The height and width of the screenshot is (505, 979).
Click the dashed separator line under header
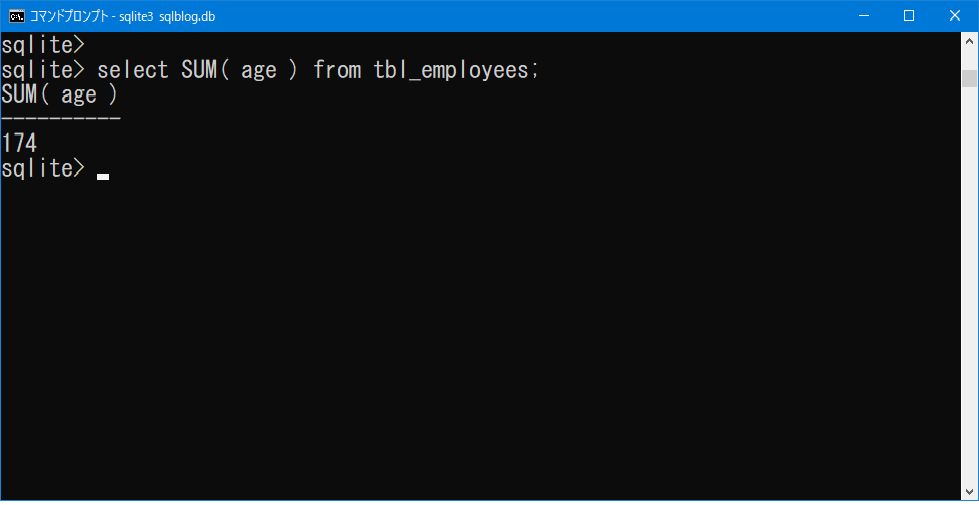(61, 119)
